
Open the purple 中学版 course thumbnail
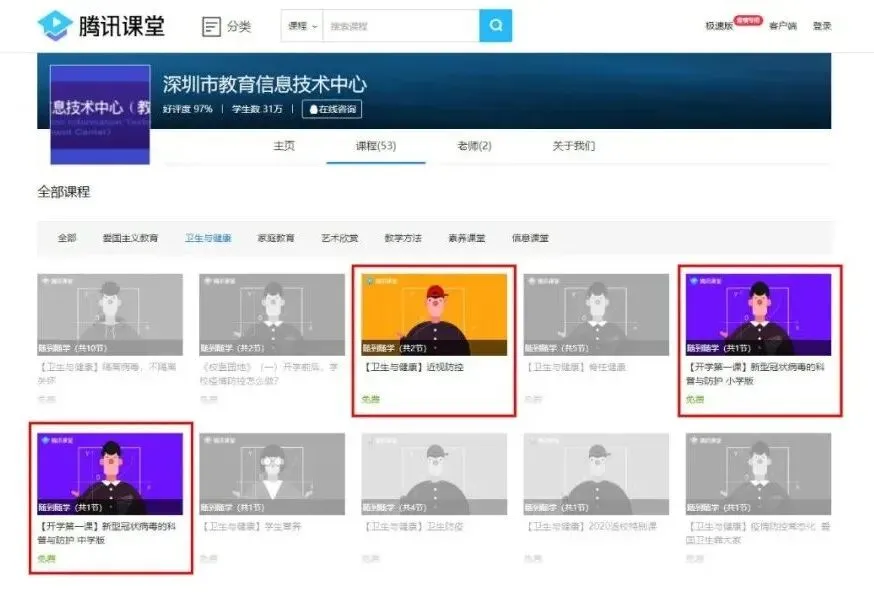pos(110,474)
